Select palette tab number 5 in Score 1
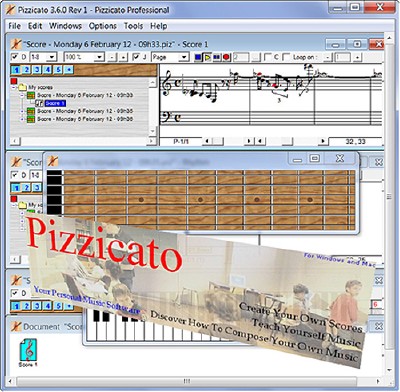Viewport: 400px width, 392px height. coord(58,70)
